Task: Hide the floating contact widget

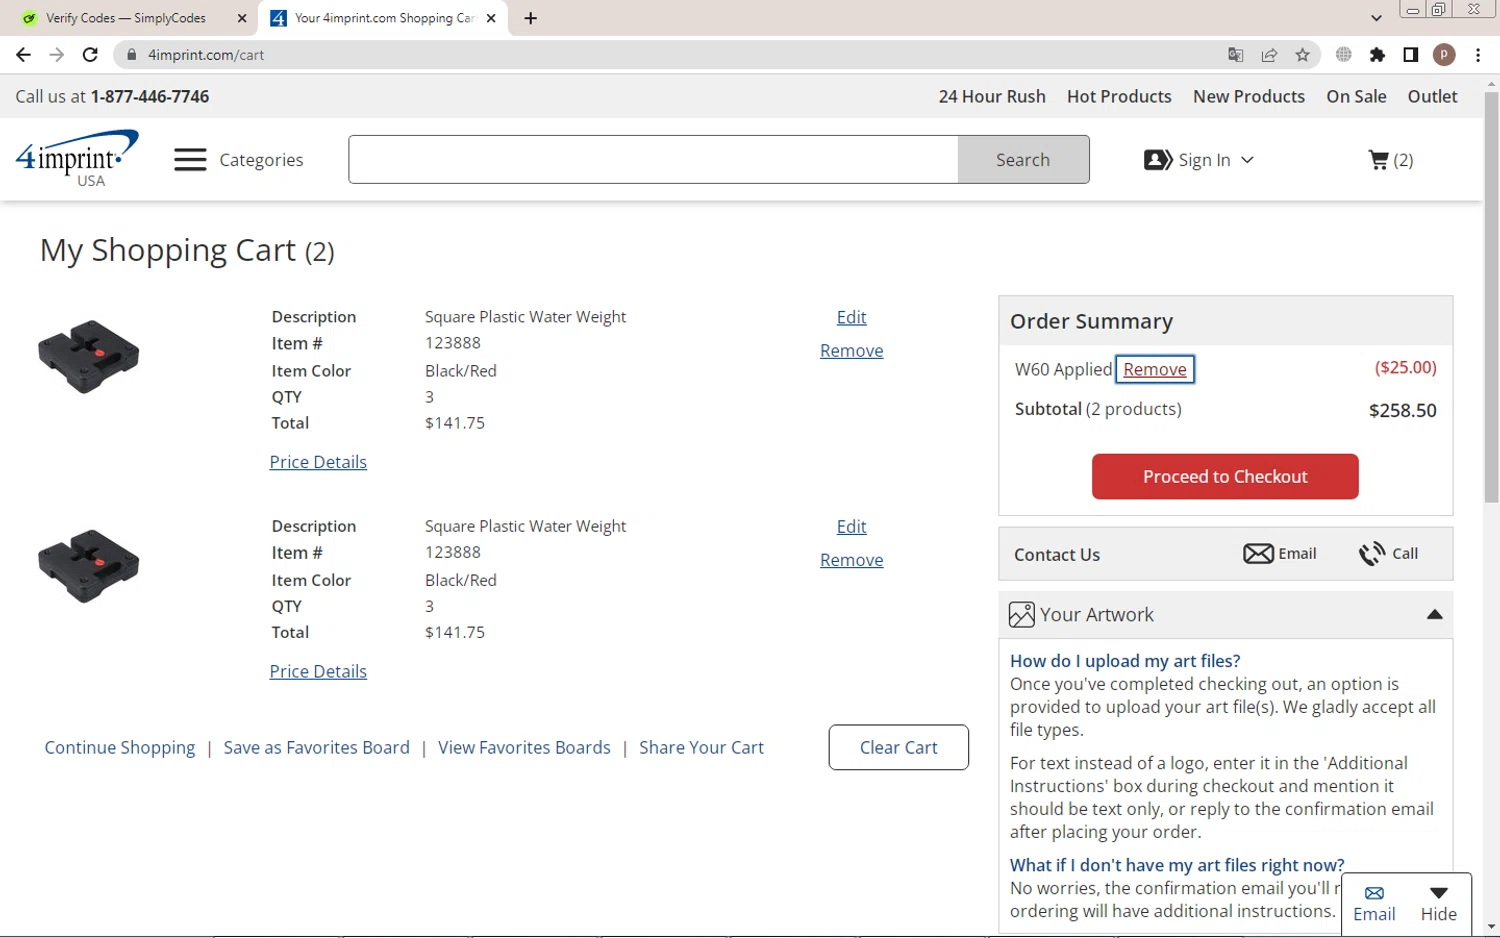Action: (1438, 904)
